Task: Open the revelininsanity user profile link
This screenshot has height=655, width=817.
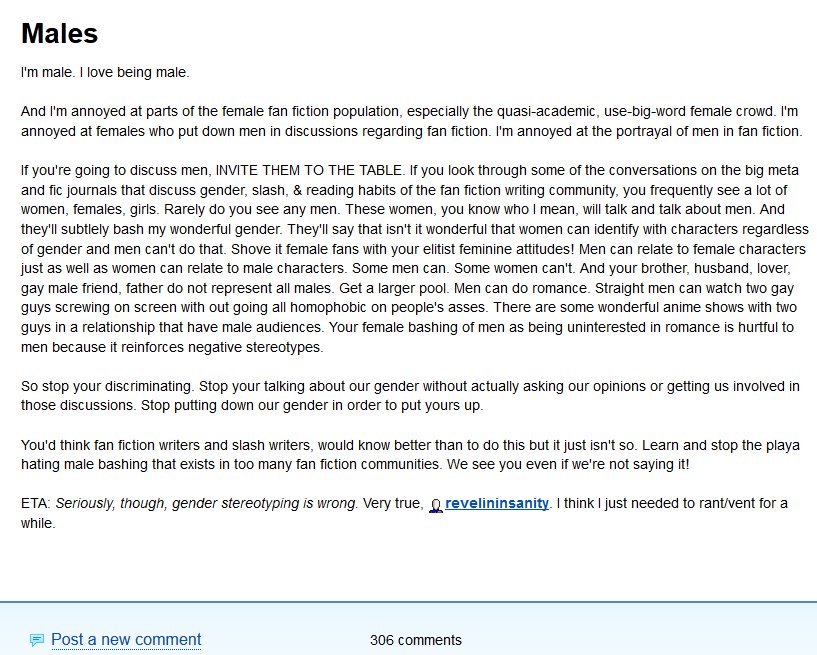Action: [497, 503]
